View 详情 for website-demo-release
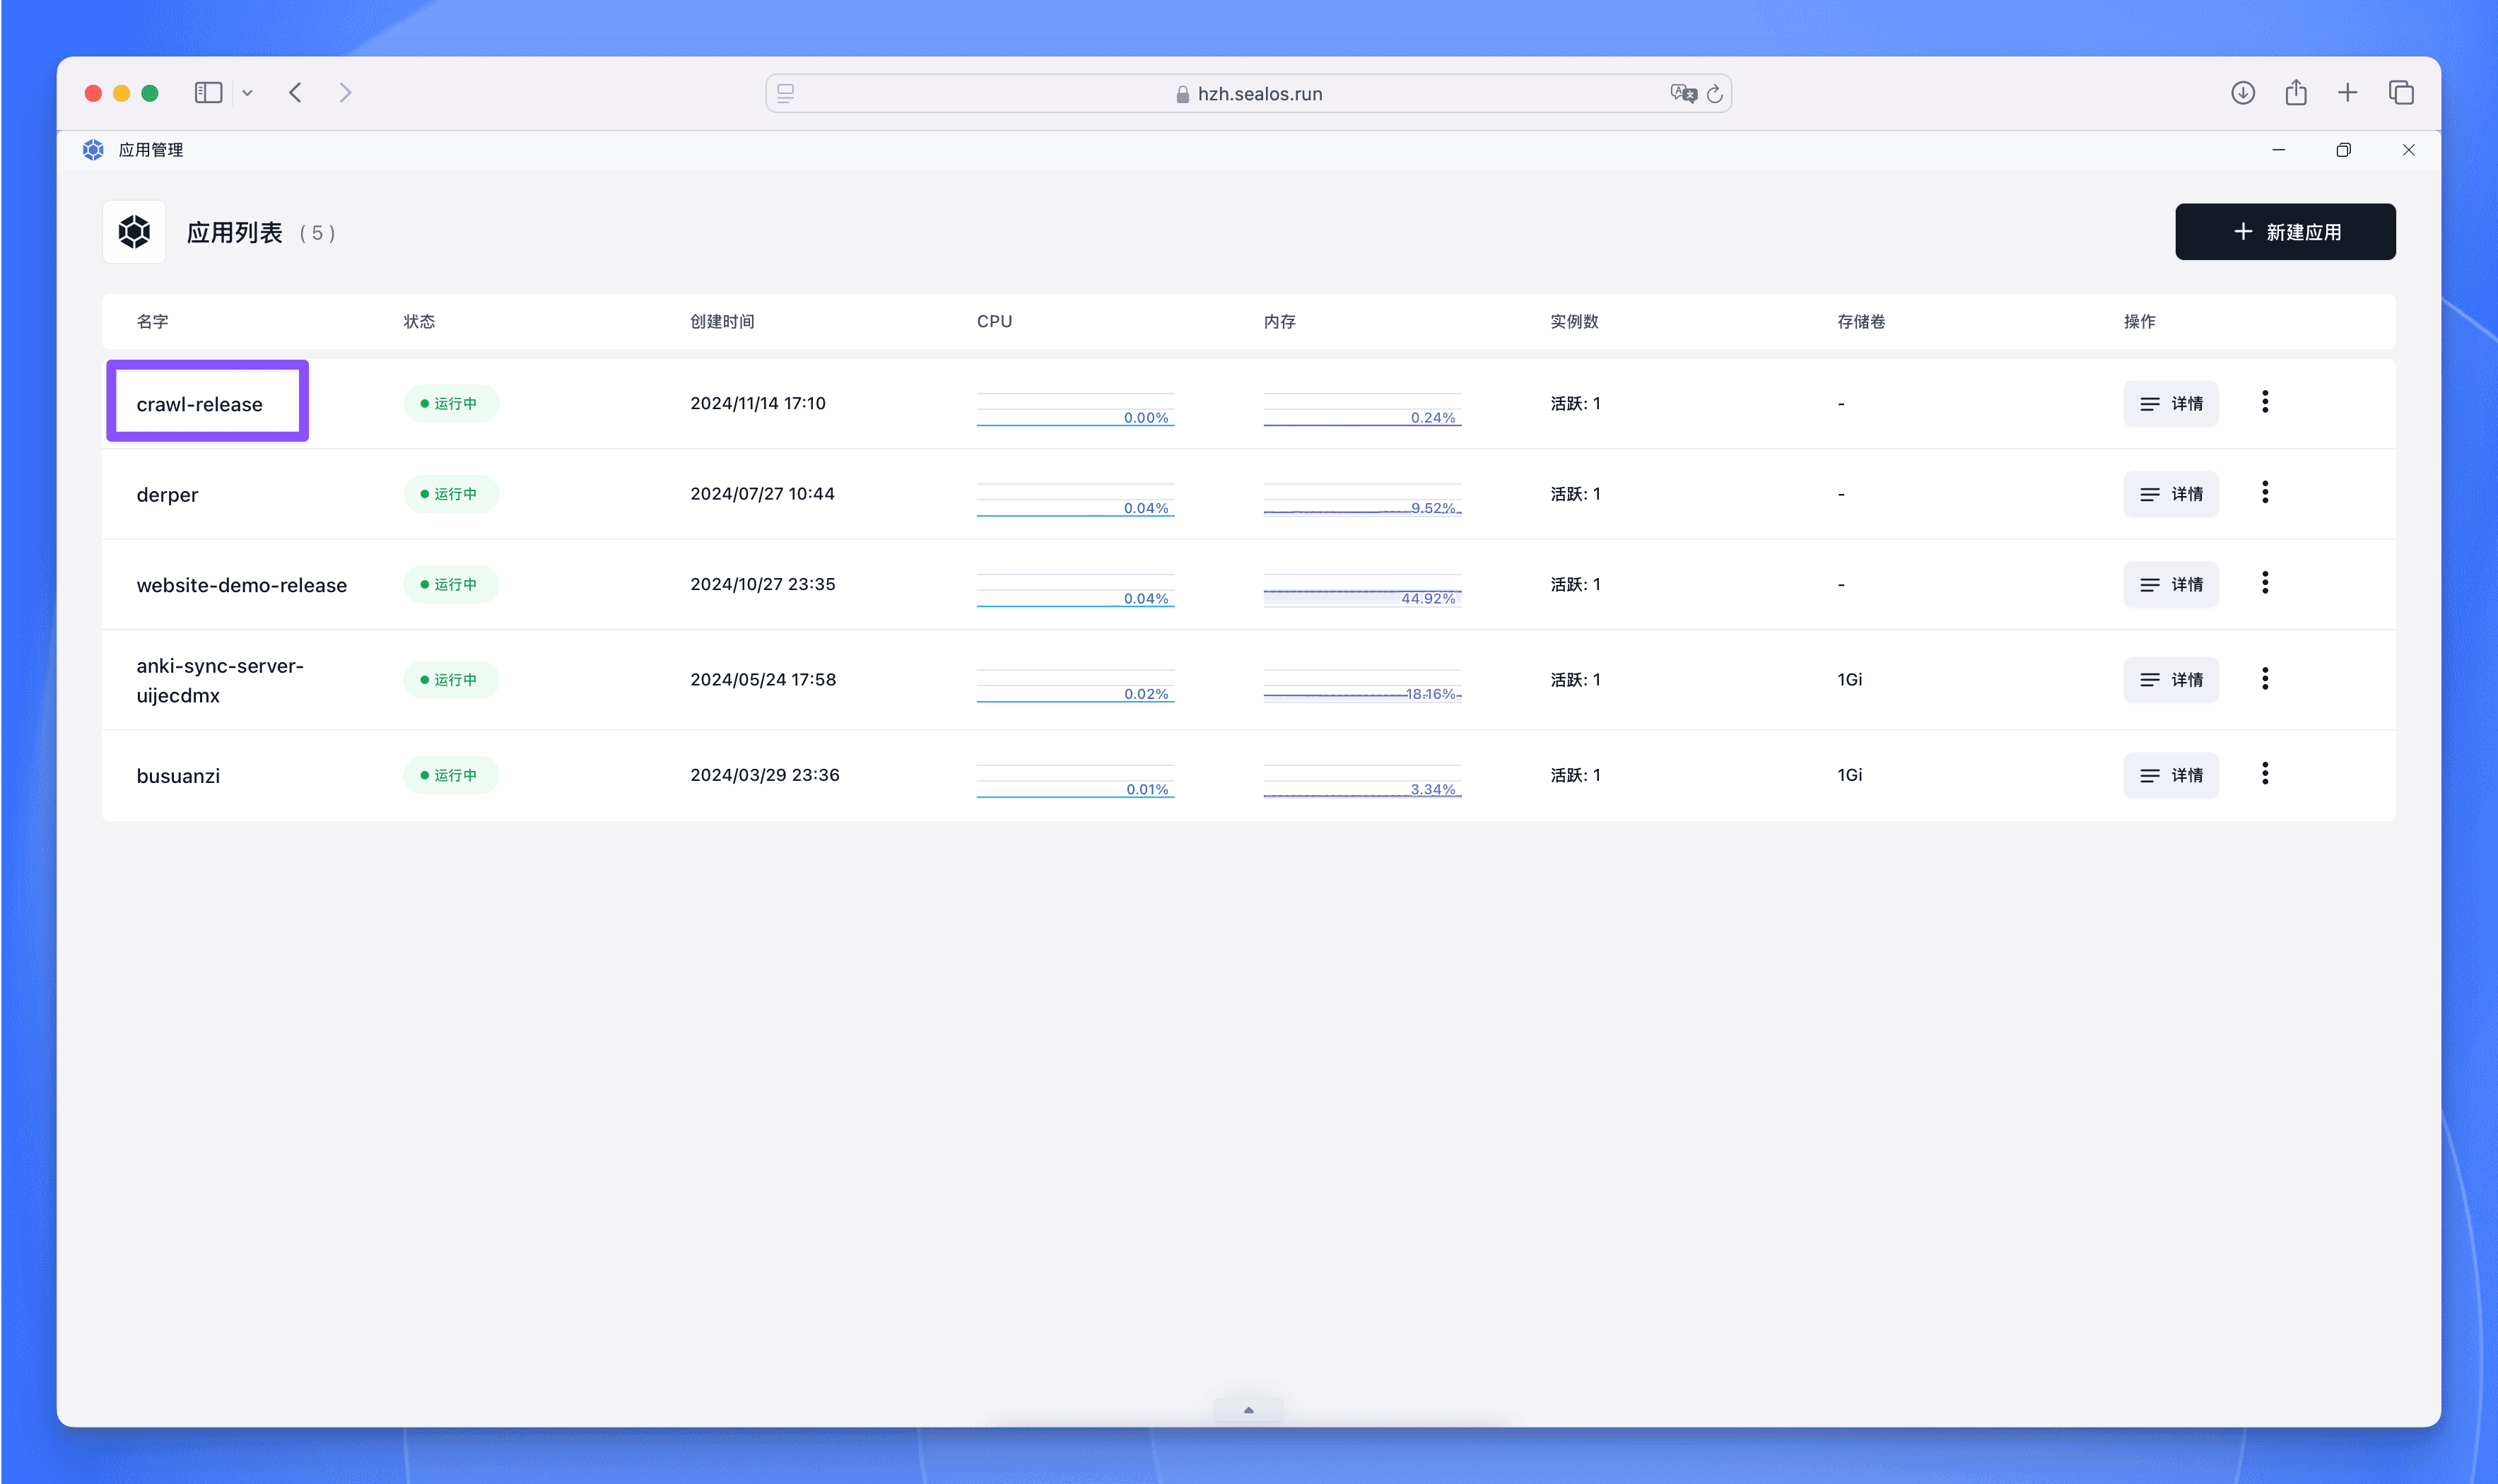Image resolution: width=2498 pixels, height=1484 pixels. (x=2171, y=585)
